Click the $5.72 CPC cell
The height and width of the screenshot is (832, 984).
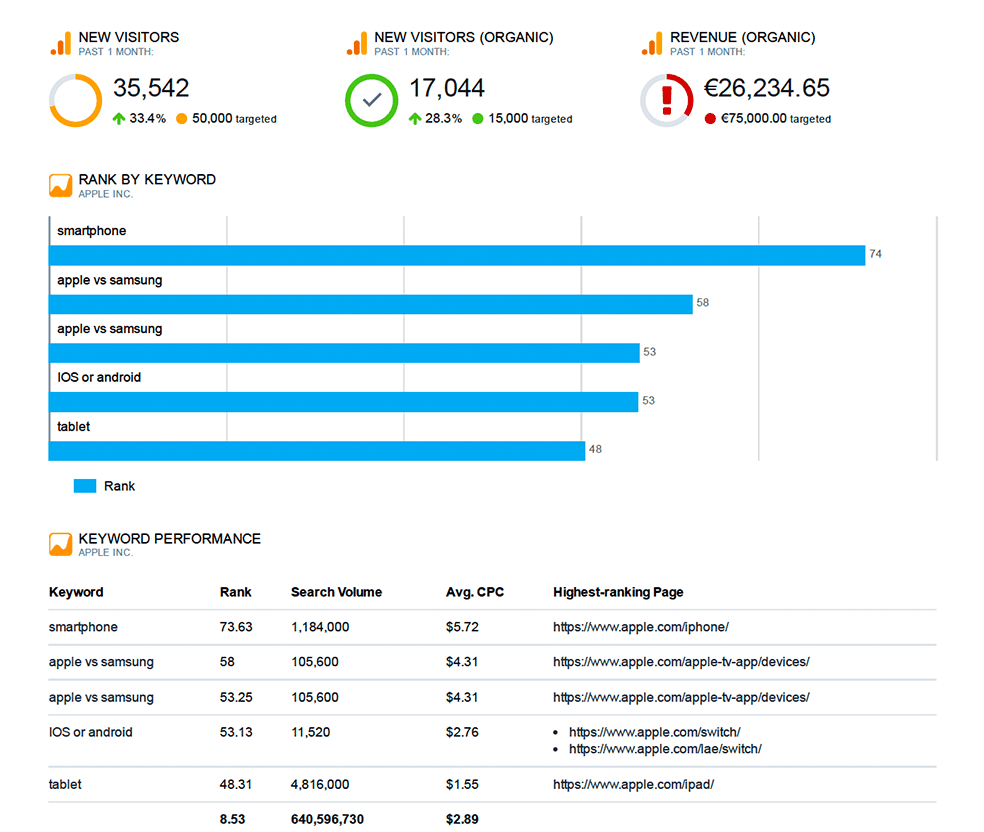click(x=462, y=627)
